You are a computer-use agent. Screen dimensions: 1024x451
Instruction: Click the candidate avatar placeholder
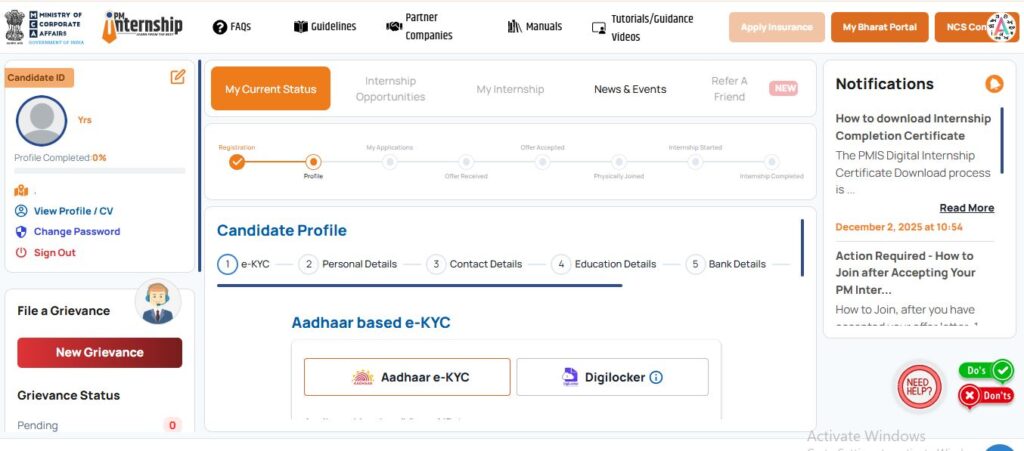pyautogui.click(x=41, y=121)
